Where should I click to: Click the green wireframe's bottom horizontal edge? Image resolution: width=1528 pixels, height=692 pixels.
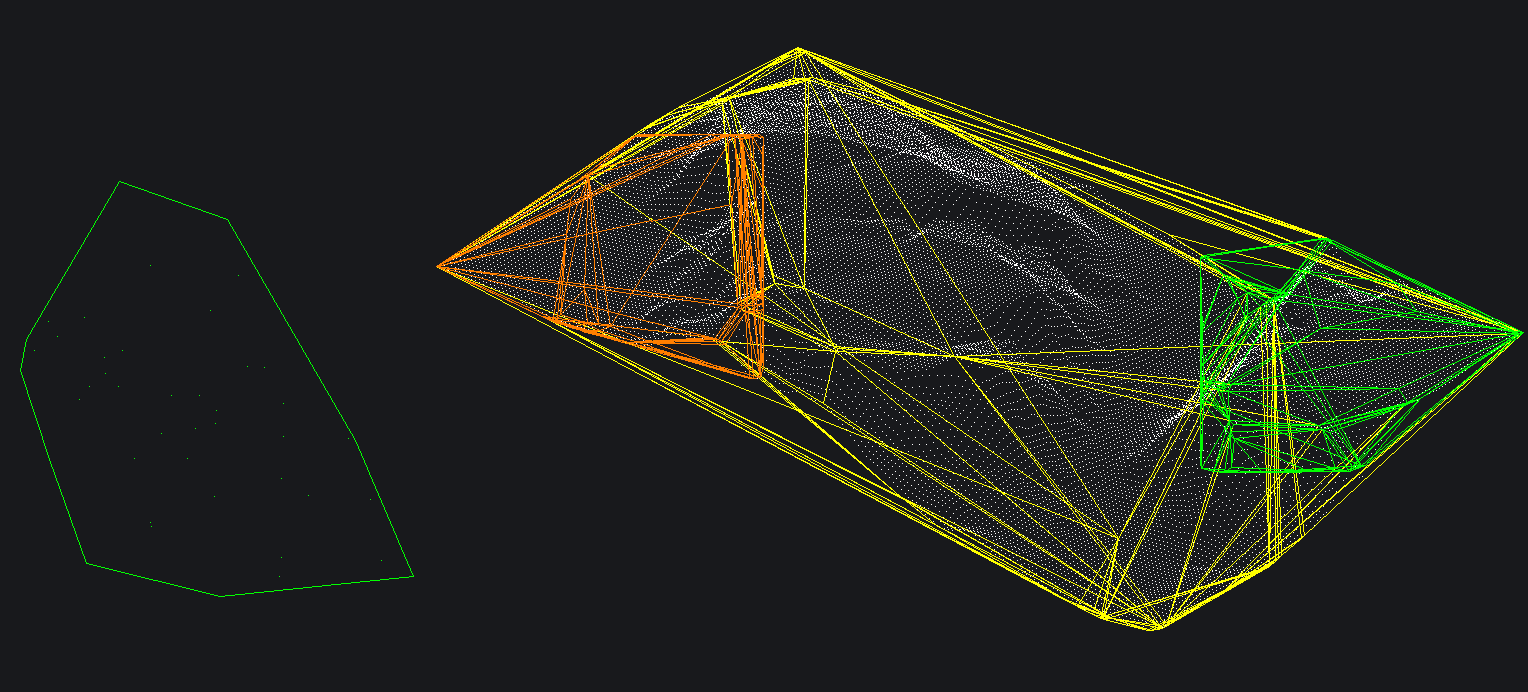(x=1270, y=469)
